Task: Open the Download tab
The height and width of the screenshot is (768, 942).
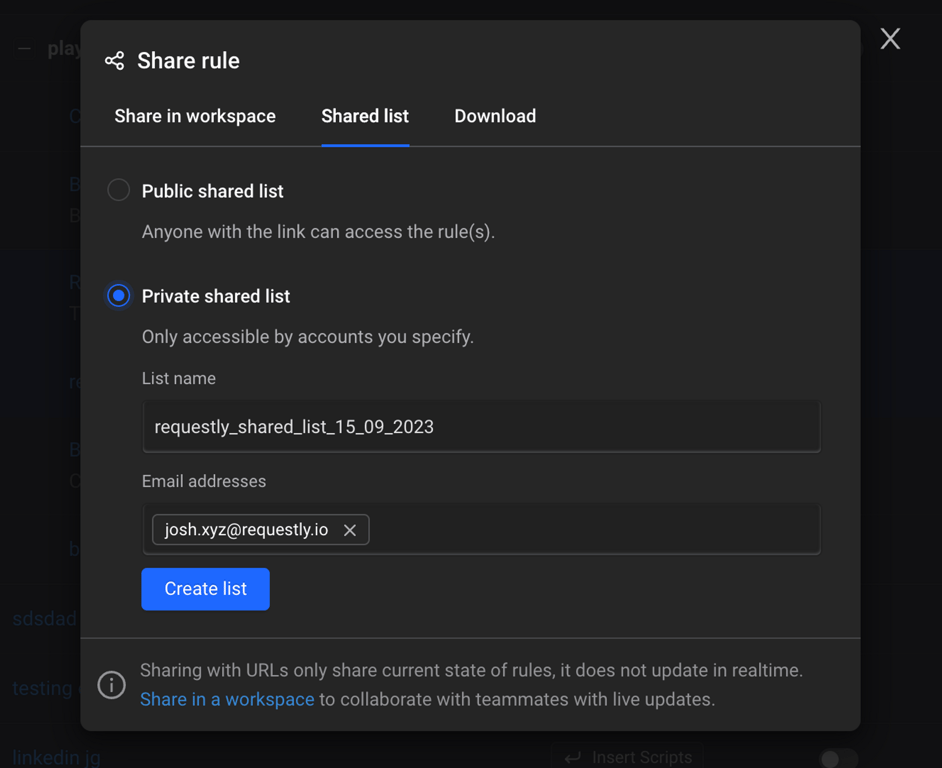Action: pyautogui.click(x=495, y=116)
